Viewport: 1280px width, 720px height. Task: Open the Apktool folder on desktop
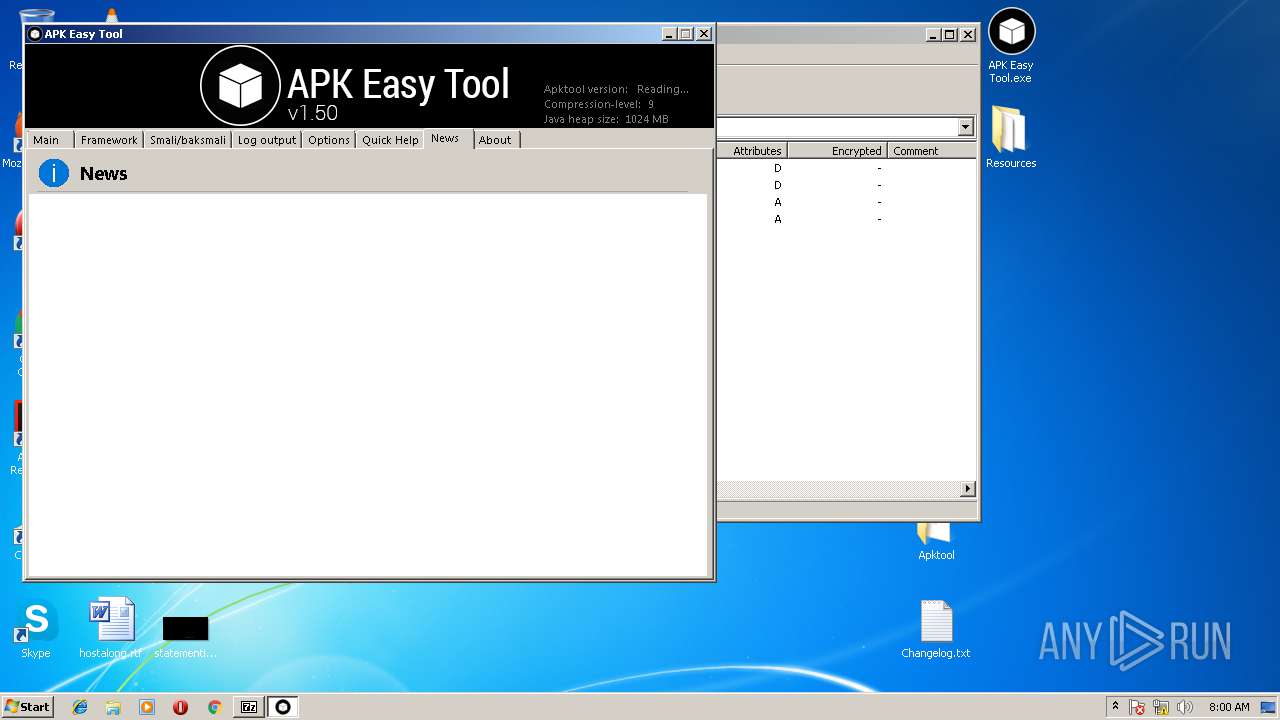point(935,542)
